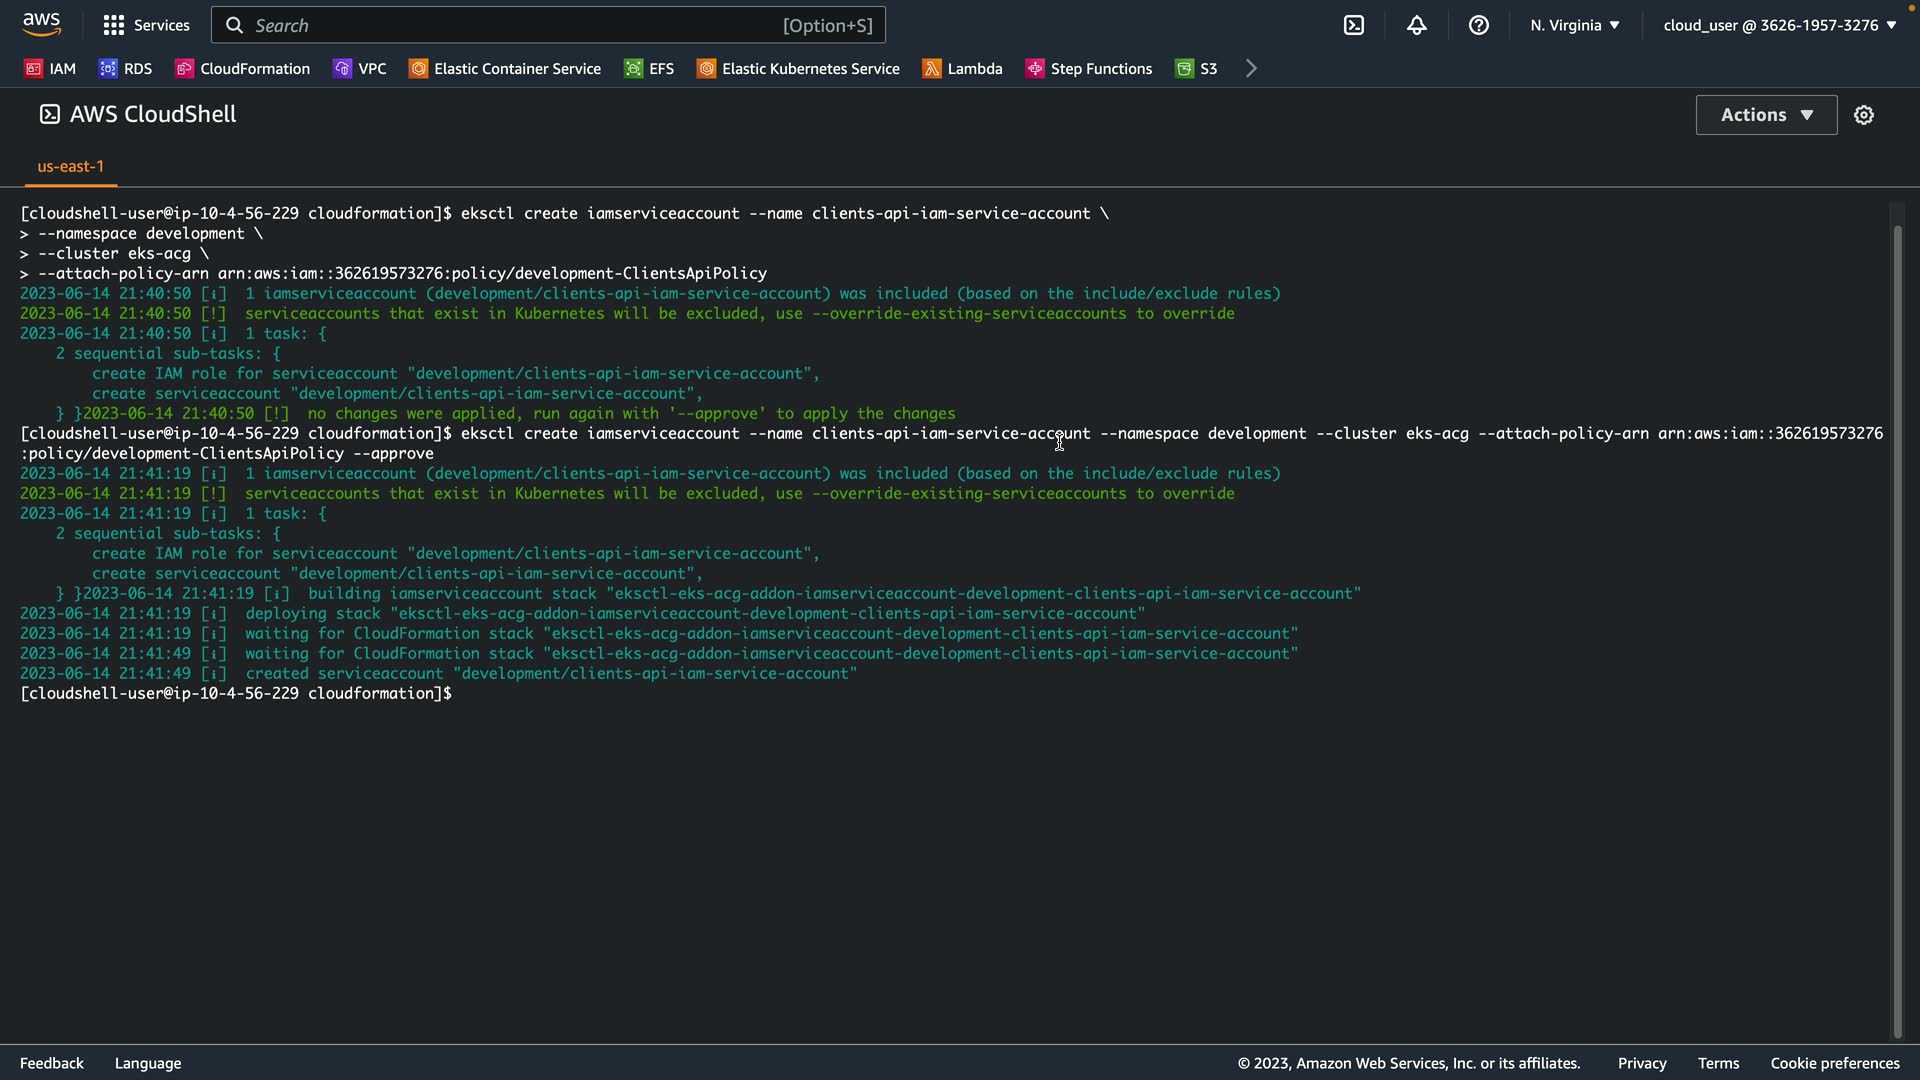The width and height of the screenshot is (1920, 1080).
Task: Open the Actions dropdown
Action: coord(1766,115)
